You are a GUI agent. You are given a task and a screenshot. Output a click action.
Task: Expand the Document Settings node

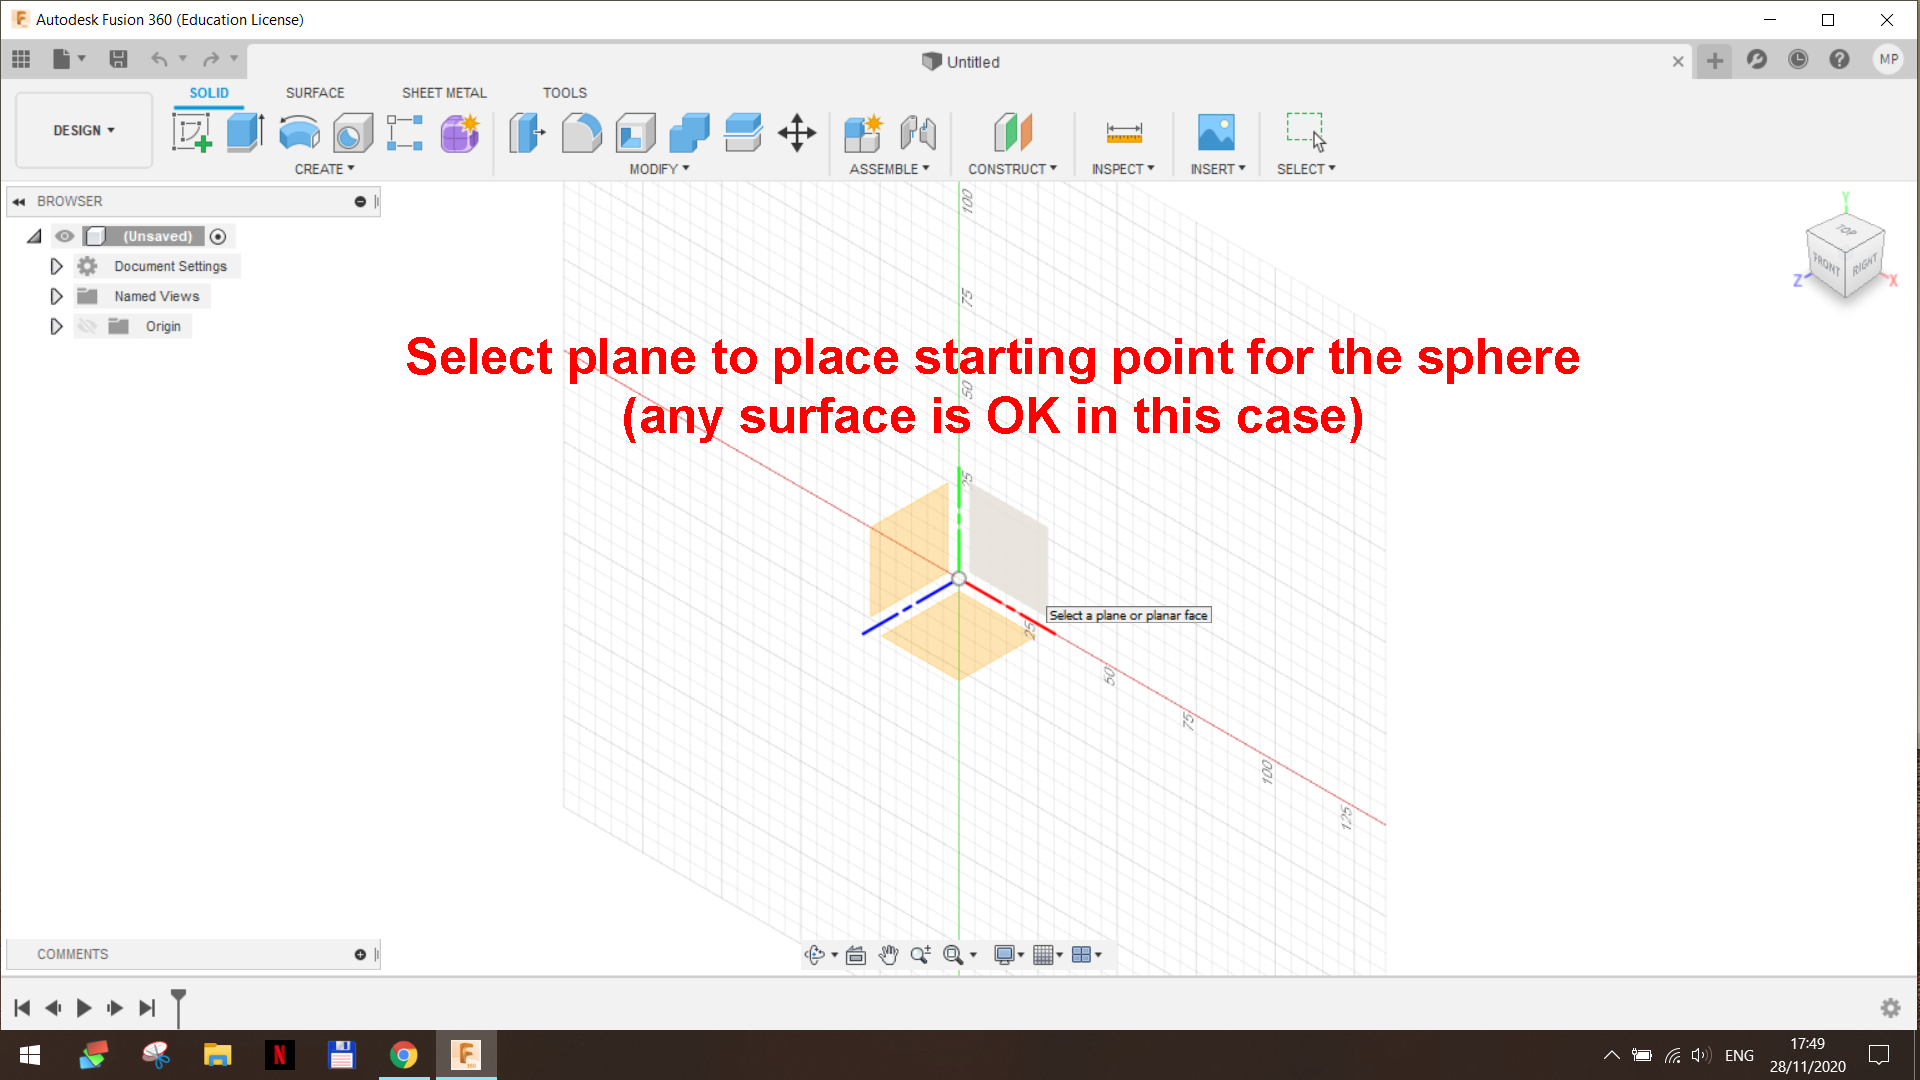(56, 266)
